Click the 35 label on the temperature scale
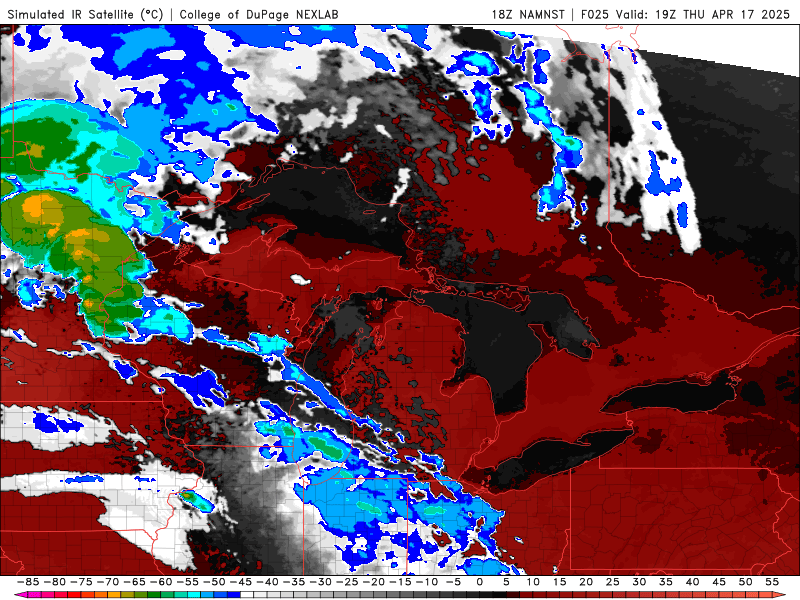The width and height of the screenshot is (800, 600). pos(665,582)
